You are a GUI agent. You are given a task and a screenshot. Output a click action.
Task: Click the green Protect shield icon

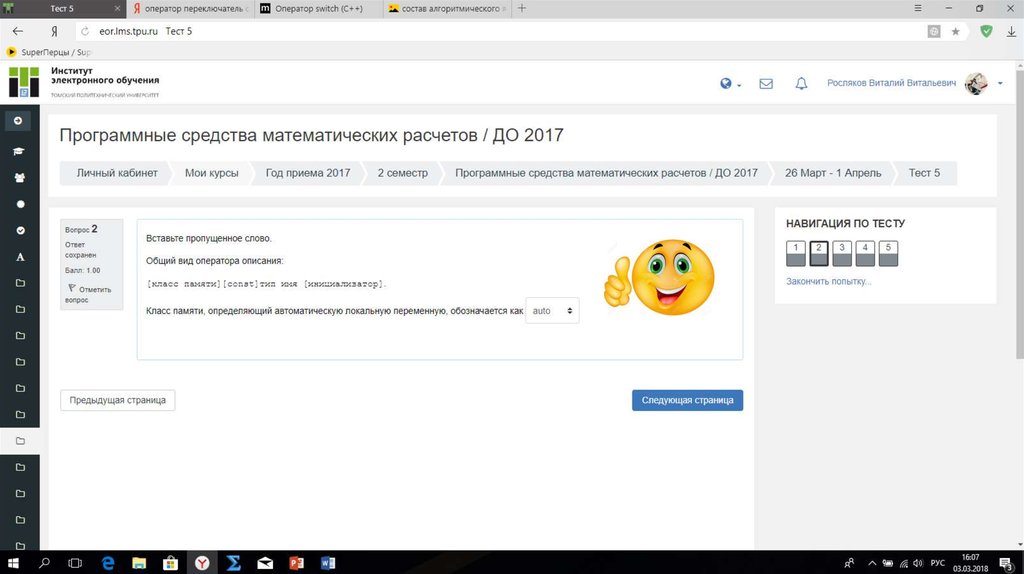(986, 31)
